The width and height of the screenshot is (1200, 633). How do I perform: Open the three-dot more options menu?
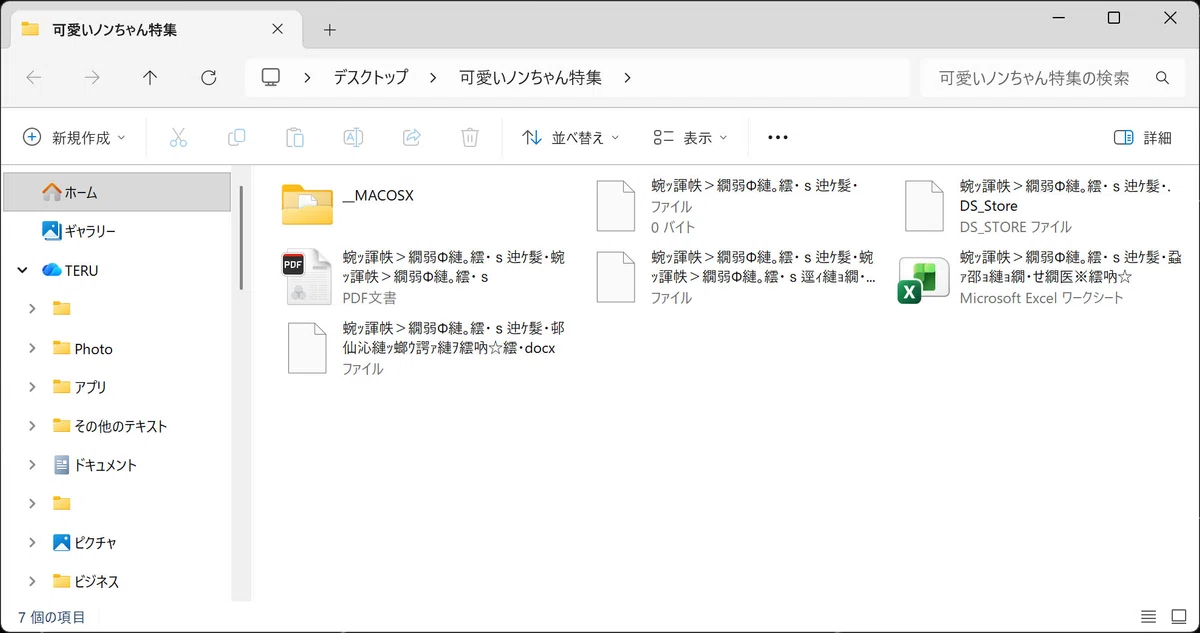tap(778, 138)
